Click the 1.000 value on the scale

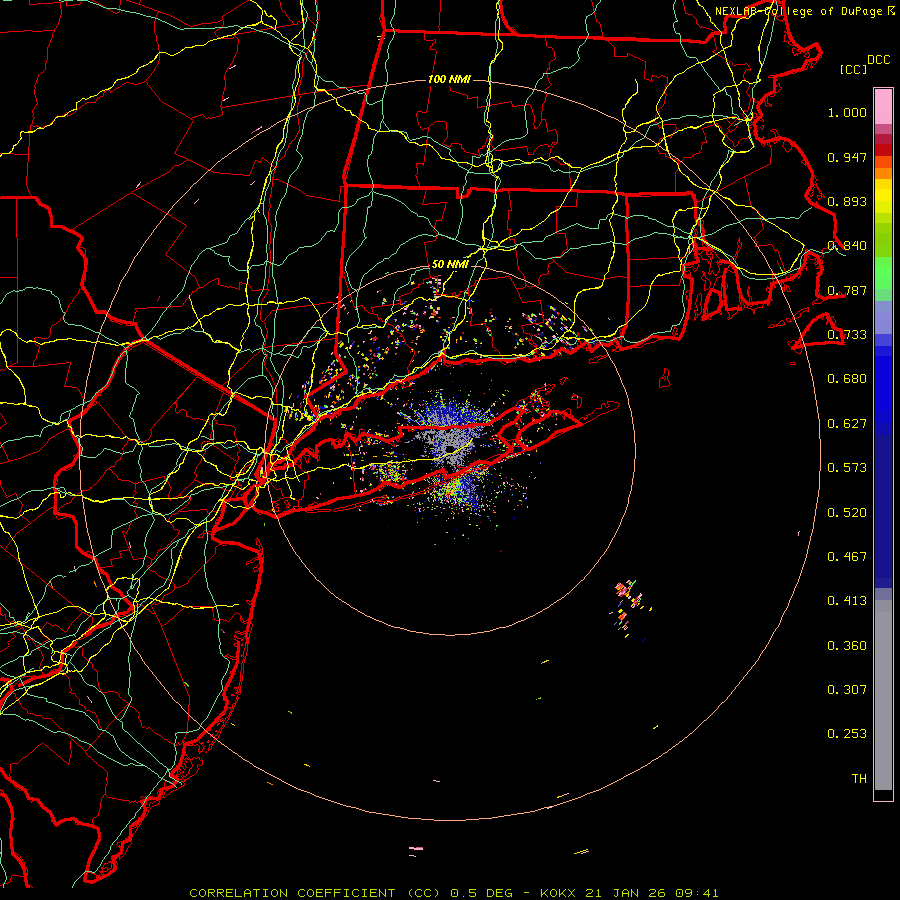click(x=847, y=113)
